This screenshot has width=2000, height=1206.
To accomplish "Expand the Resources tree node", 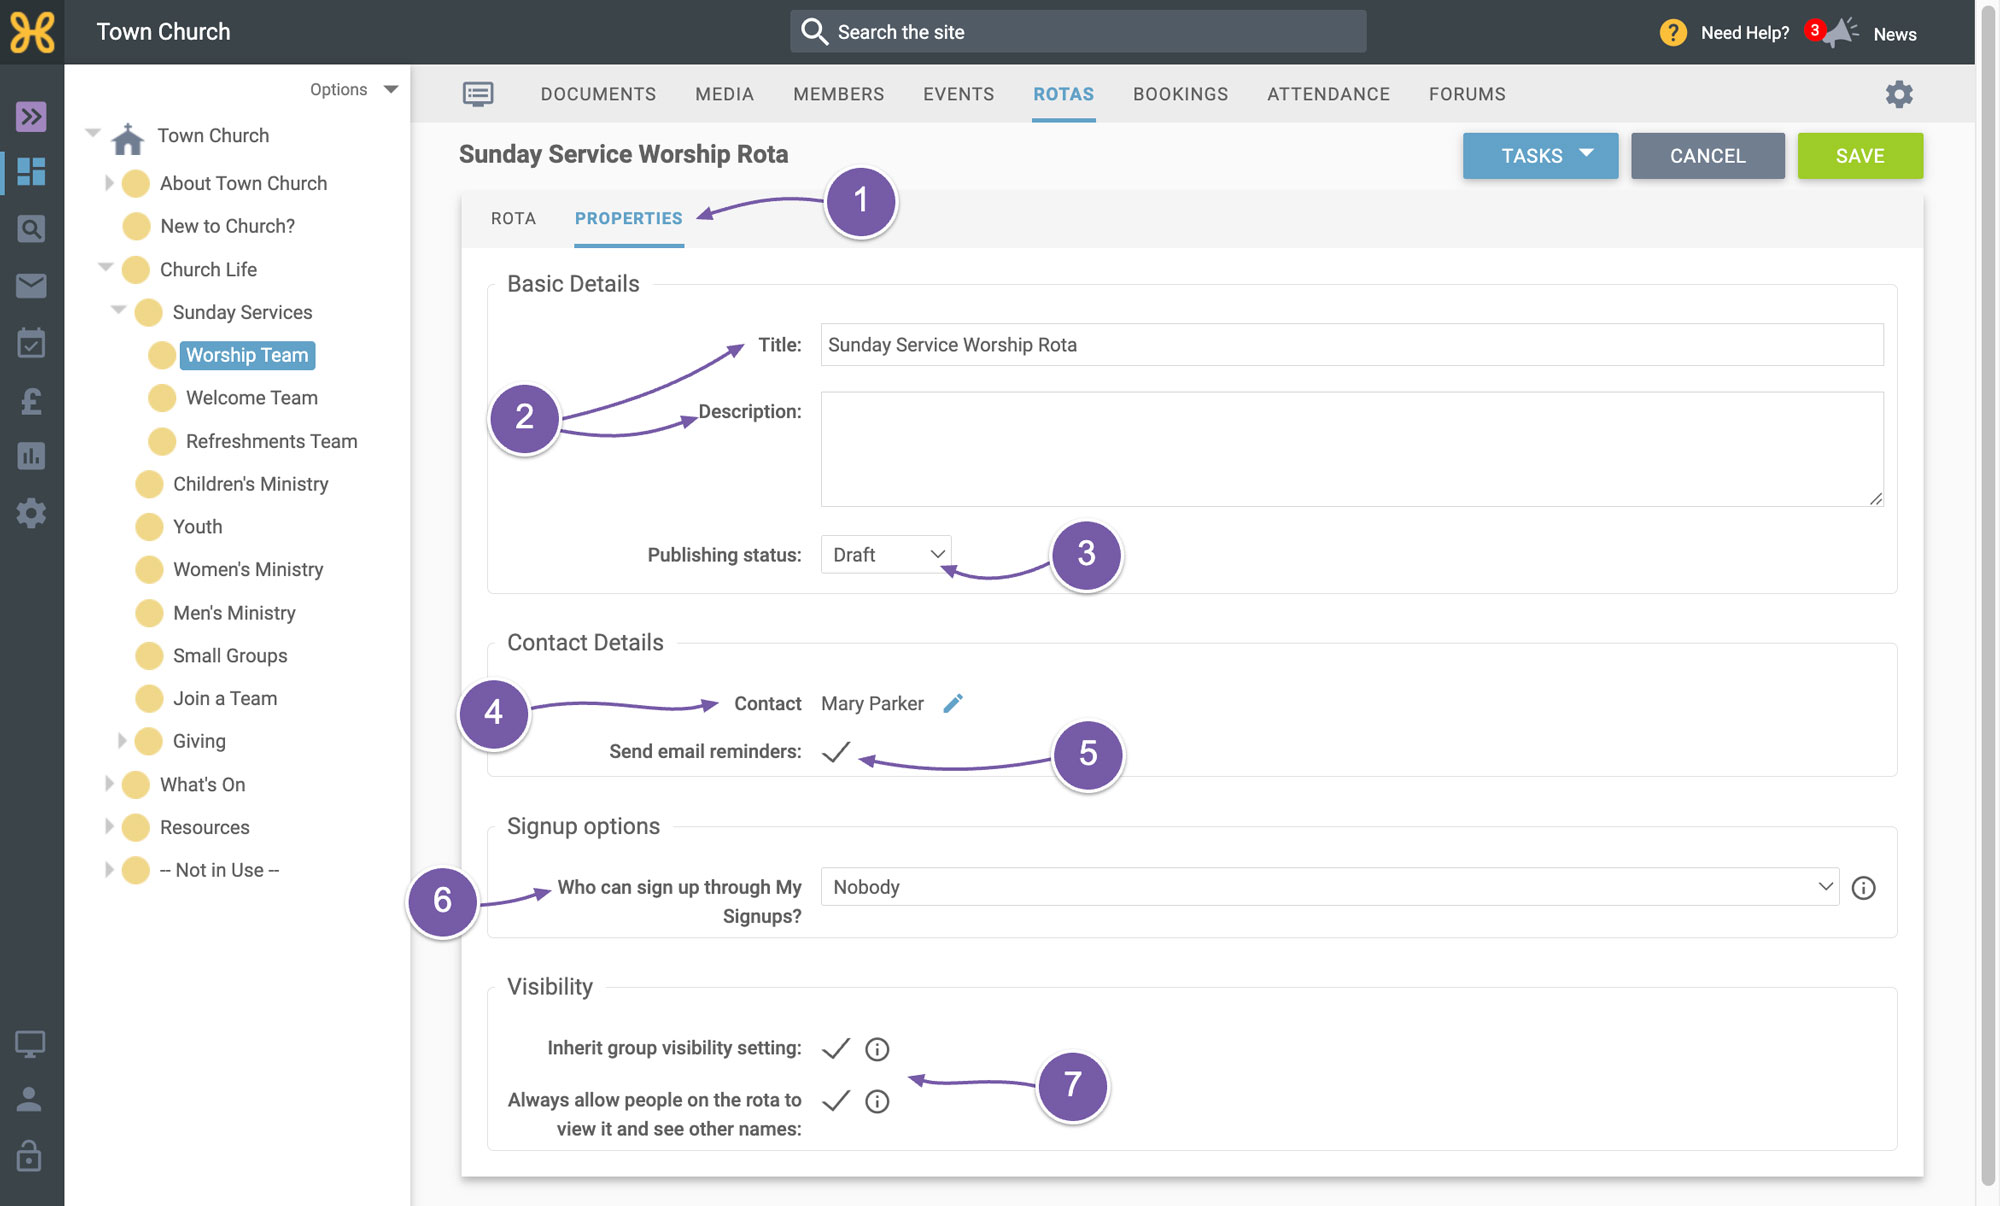I will (x=109, y=827).
